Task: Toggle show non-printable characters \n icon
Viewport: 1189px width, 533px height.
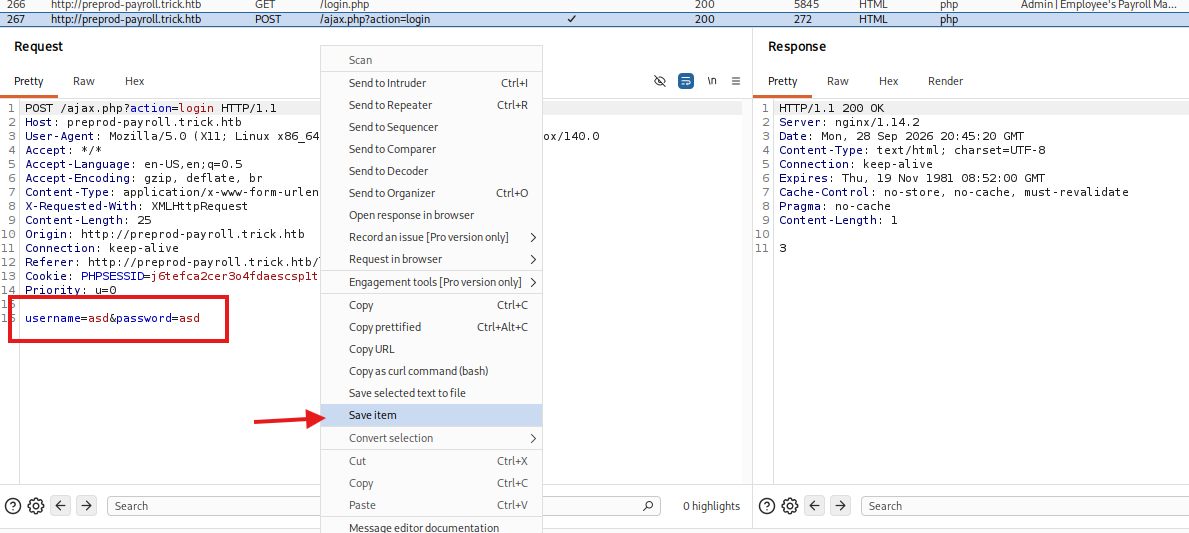Action: [x=711, y=81]
